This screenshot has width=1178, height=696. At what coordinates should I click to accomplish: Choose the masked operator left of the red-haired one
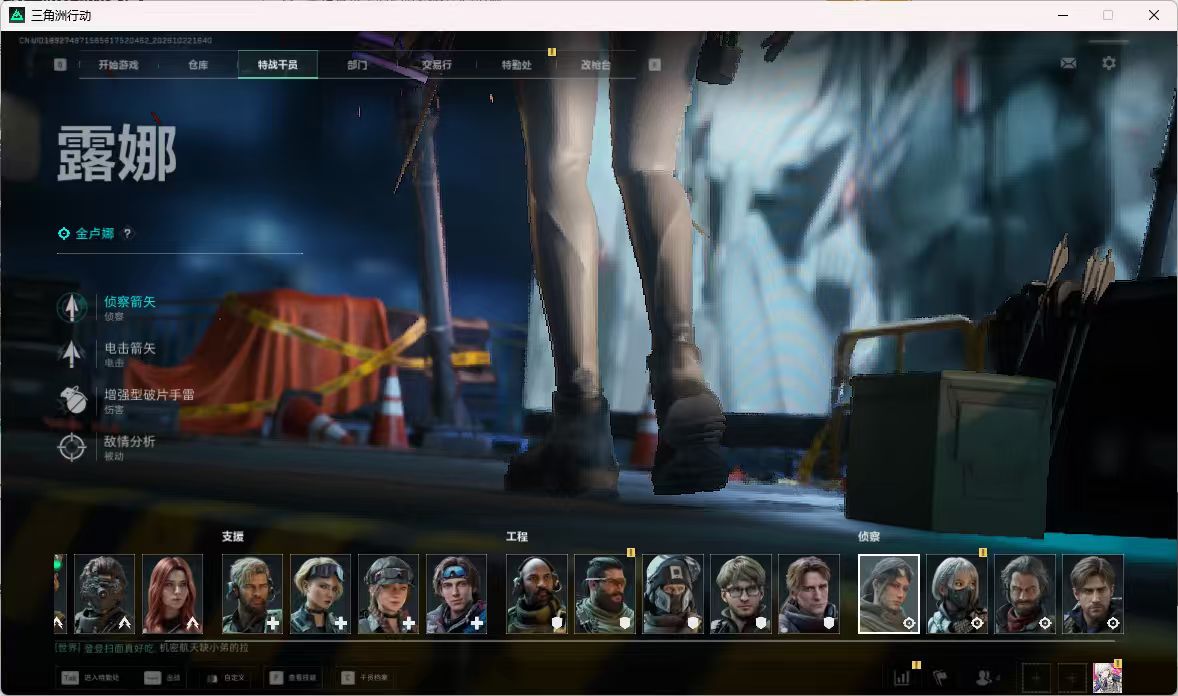coord(104,594)
